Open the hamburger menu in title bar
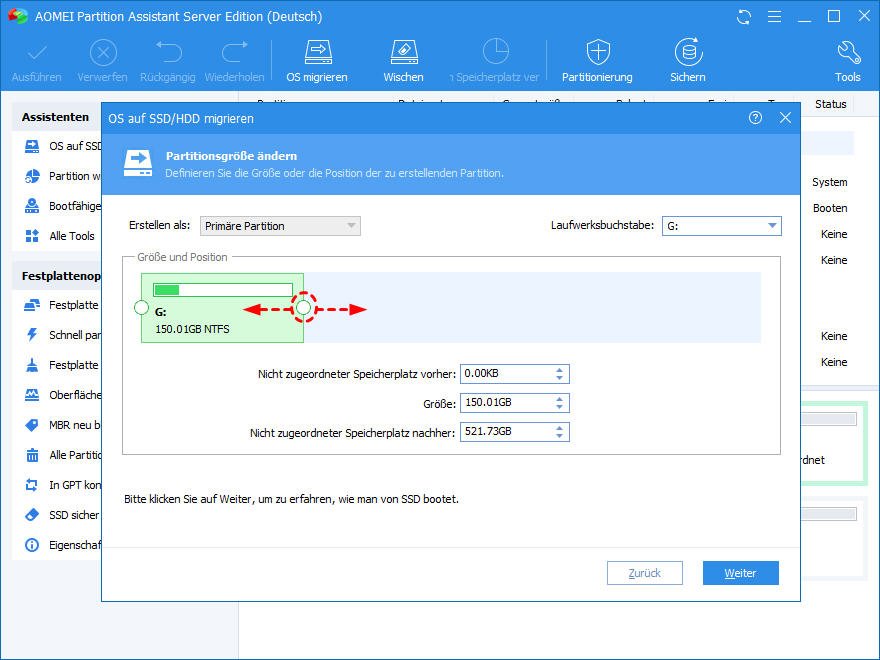The width and height of the screenshot is (880, 660). tap(774, 17)
